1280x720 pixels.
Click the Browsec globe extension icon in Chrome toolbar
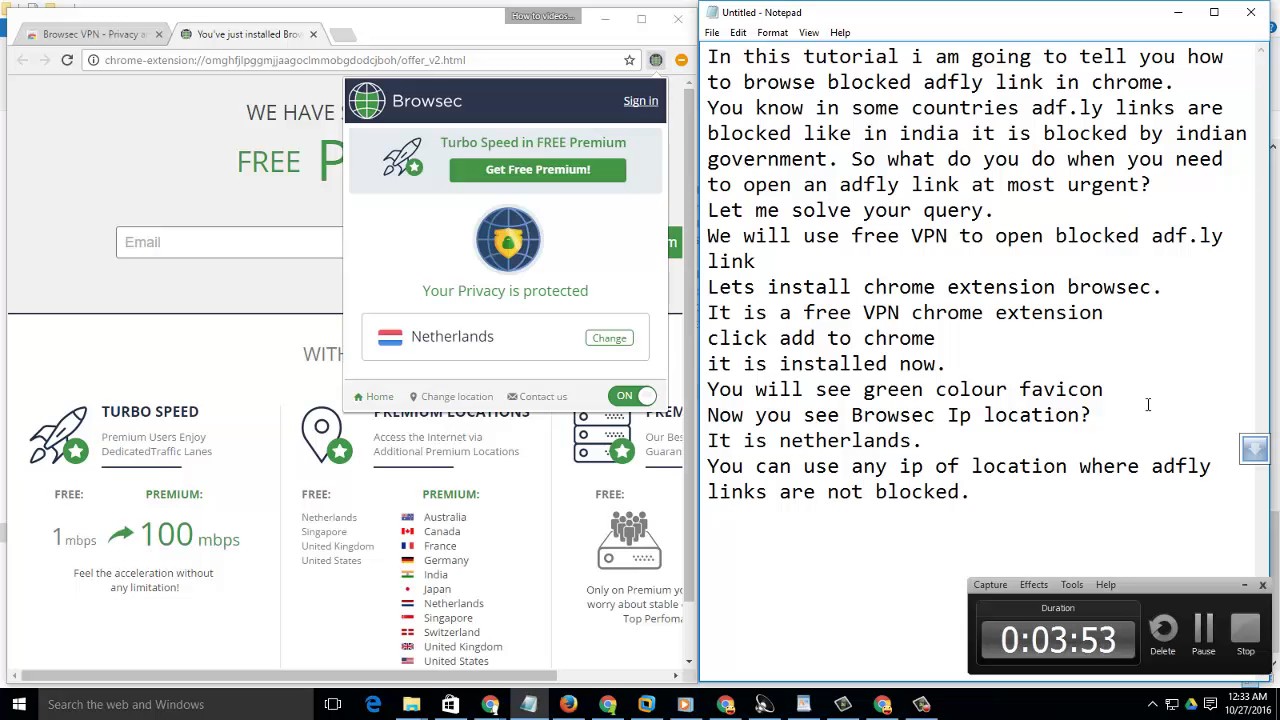tap(656, 60)
